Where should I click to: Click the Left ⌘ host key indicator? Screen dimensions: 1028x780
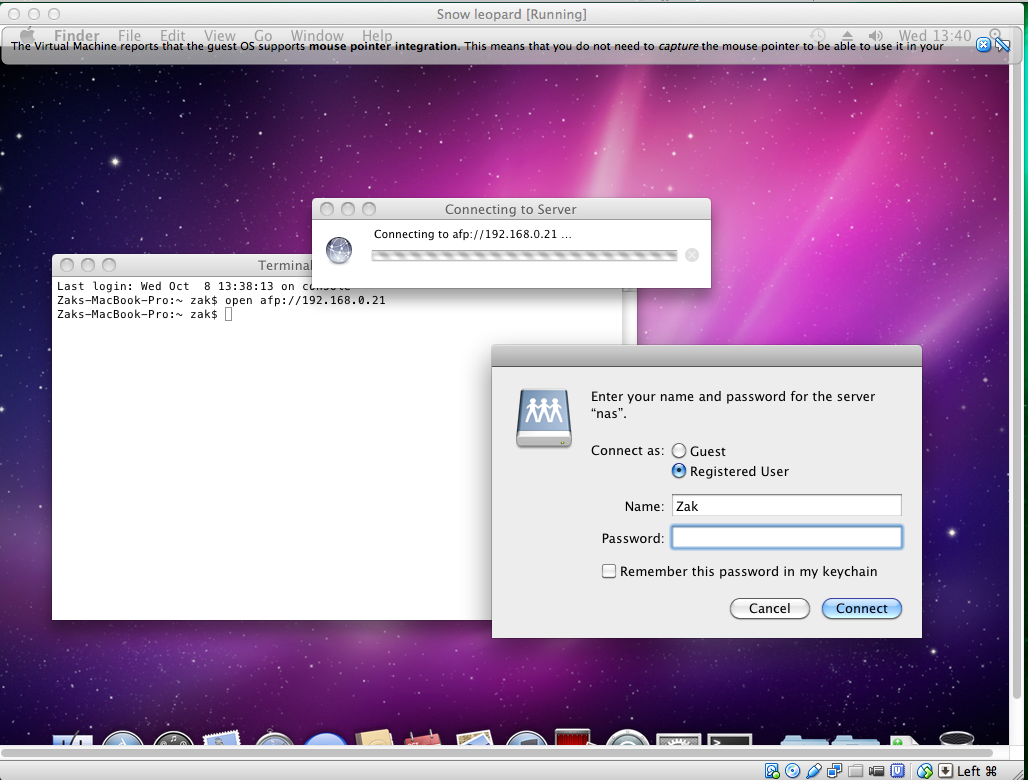click(x=977, y=771)
